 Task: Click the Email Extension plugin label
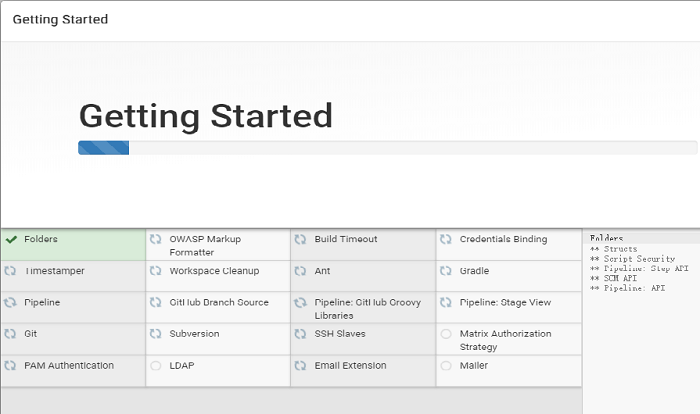pos(350,366)
